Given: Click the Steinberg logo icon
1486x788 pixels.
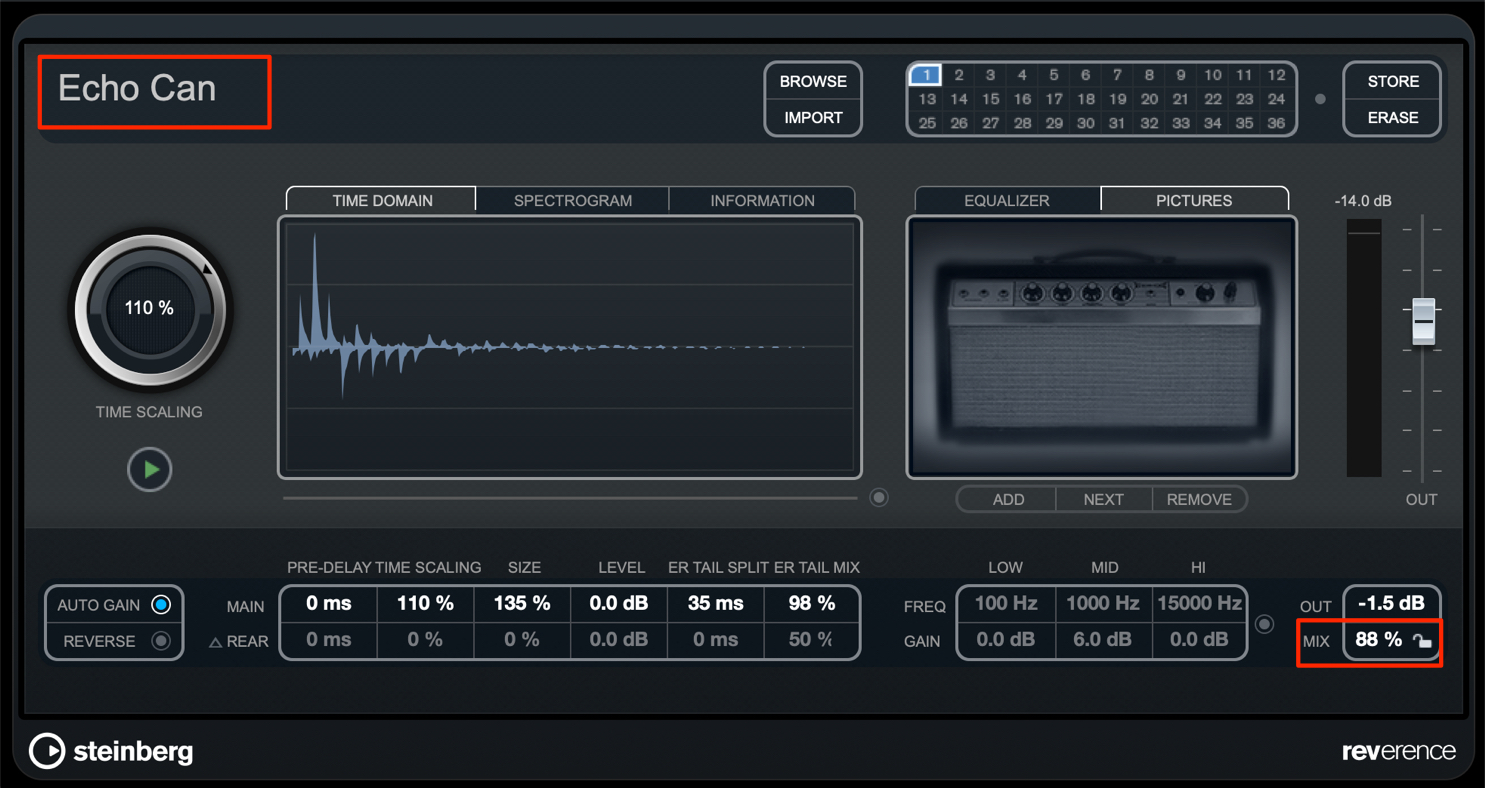Looking at the screenshot, I should pyautogui.click(x=47, y=751).
